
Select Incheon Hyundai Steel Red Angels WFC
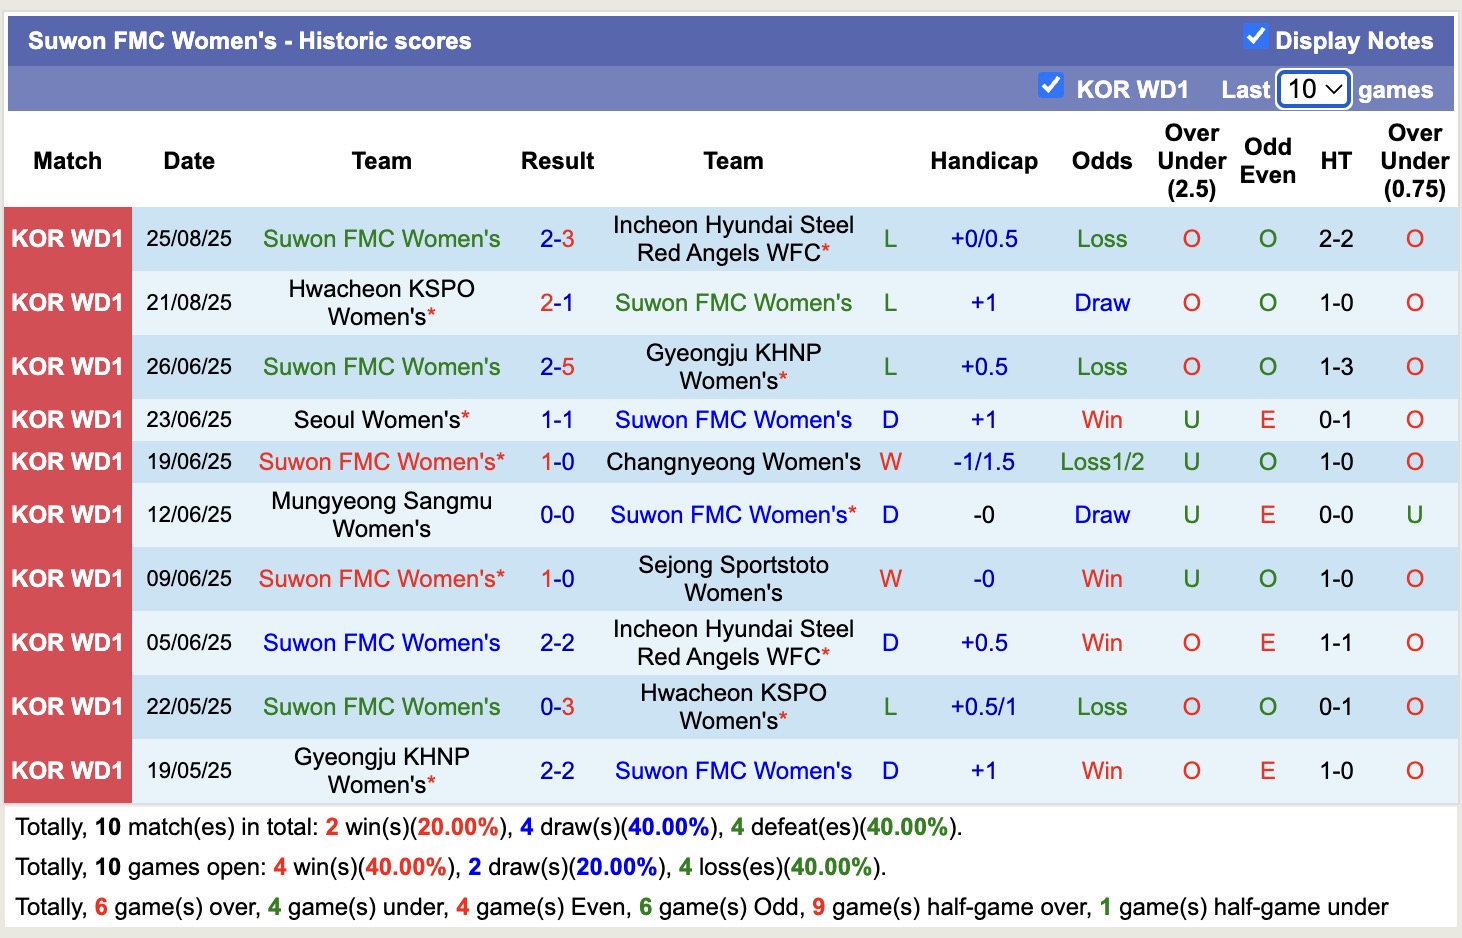[x=733, y=239]
